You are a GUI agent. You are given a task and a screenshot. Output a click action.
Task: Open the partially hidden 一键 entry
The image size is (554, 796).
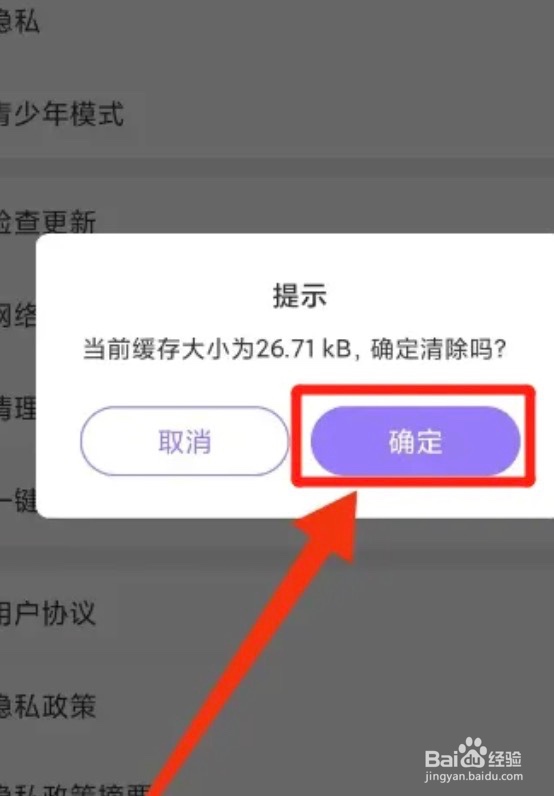[18, 501]
